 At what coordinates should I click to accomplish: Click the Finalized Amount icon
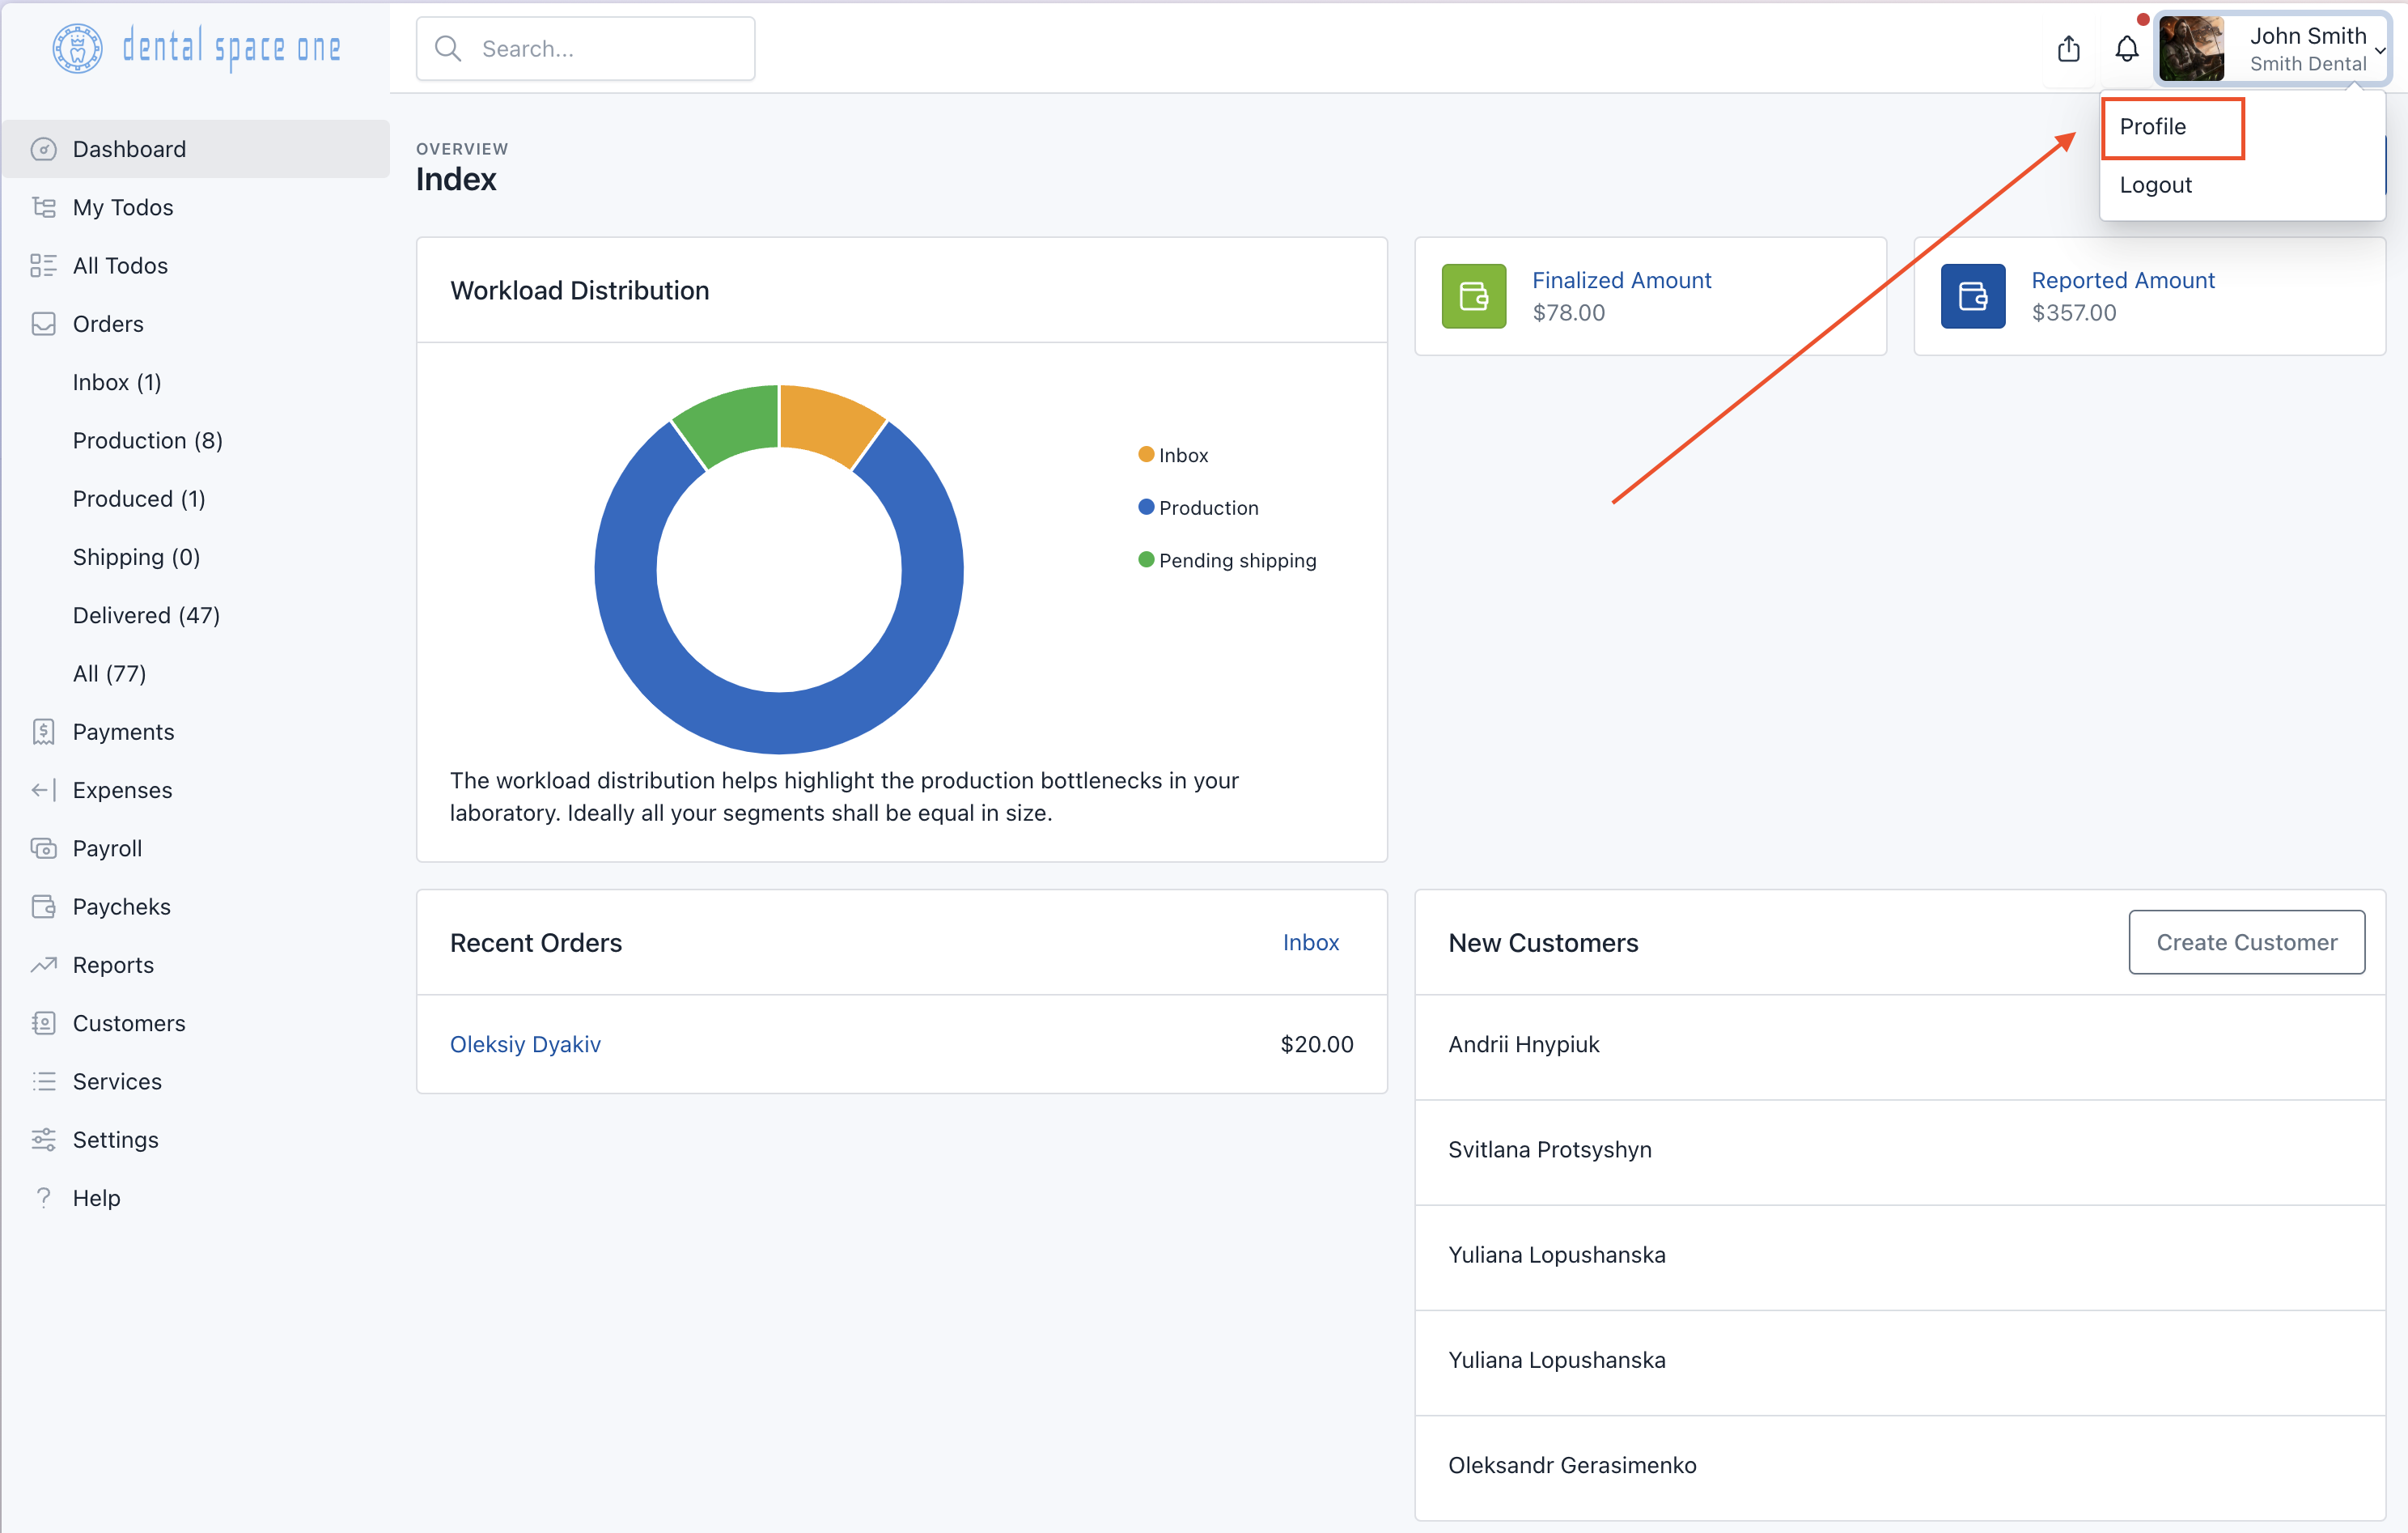[x=1473, y=295]
